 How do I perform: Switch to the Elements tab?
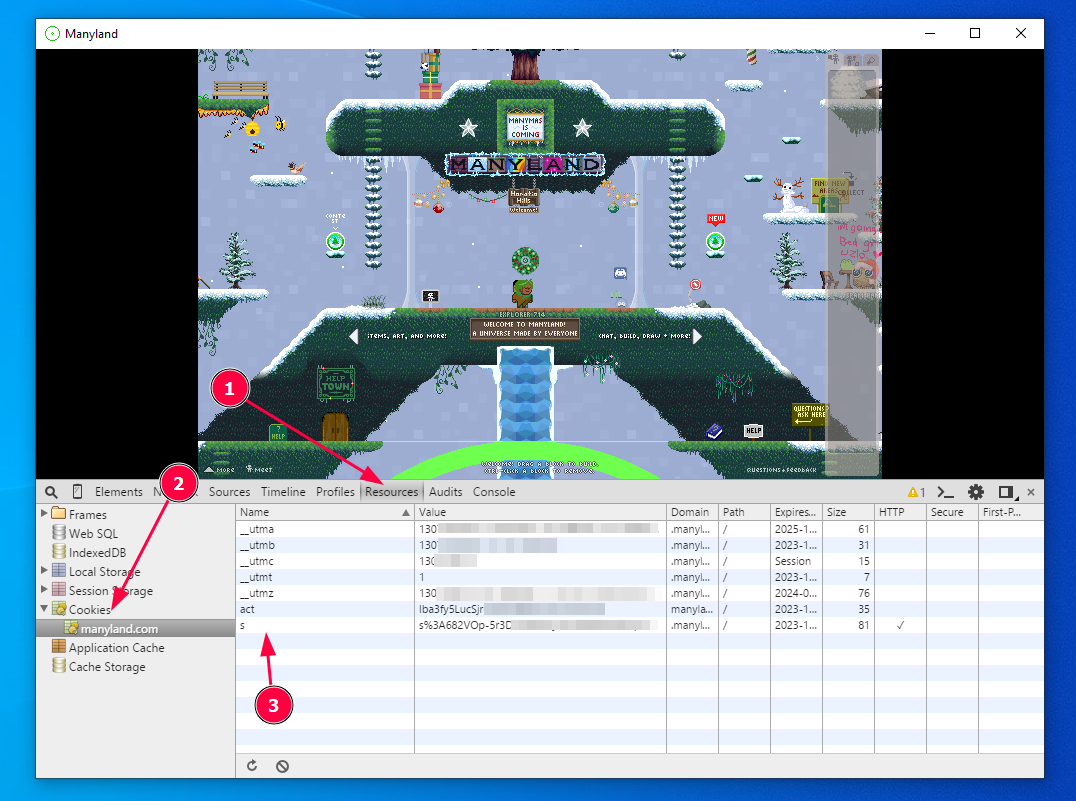point(118,492)
